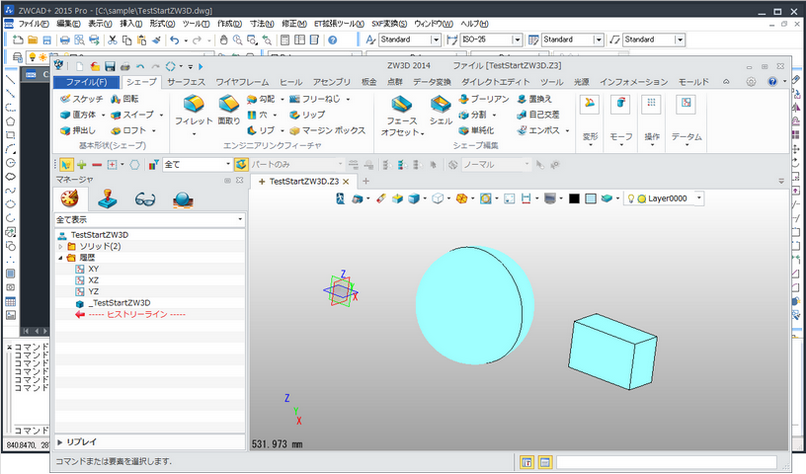Open ZWCAD ISO-25 dimension style dropdown
Image resolution: width=806 pixels, height=474 pixels.
click(x=517, y=40)
